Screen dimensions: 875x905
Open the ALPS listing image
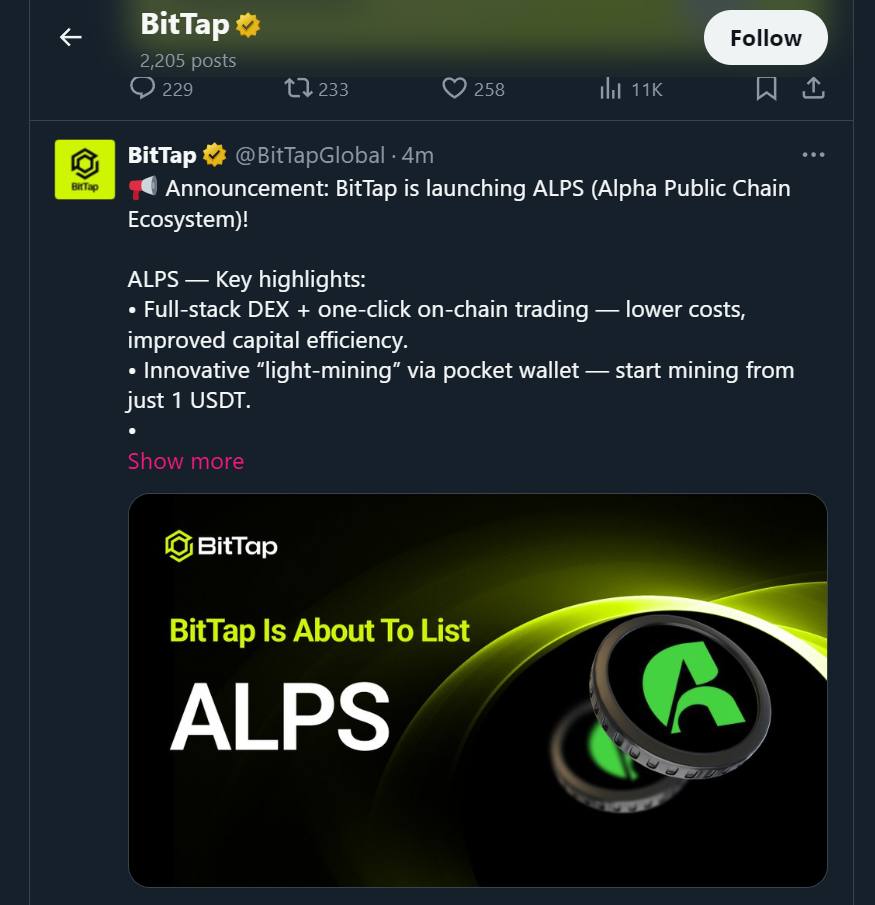coord(477,690)
